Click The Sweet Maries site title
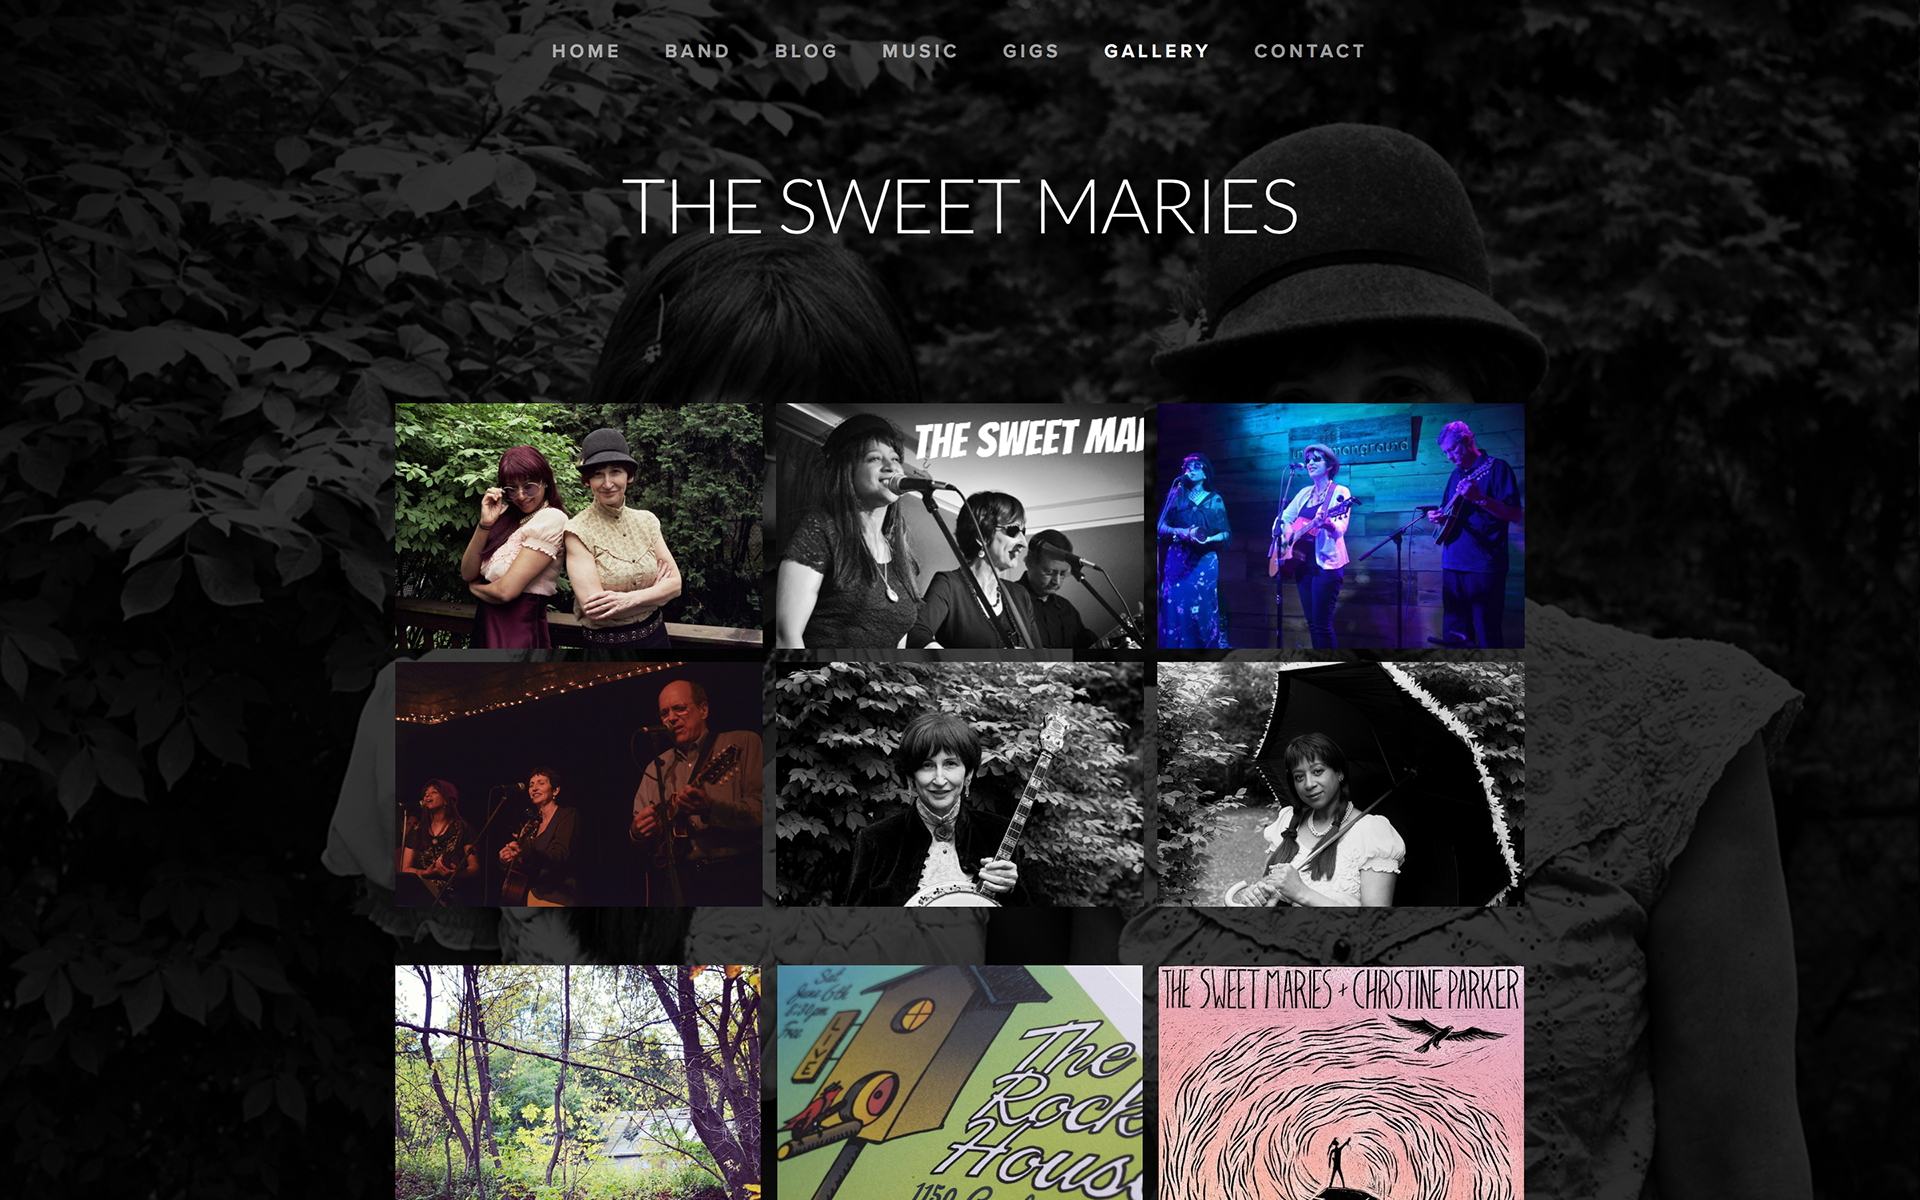 tap(960, 207)
